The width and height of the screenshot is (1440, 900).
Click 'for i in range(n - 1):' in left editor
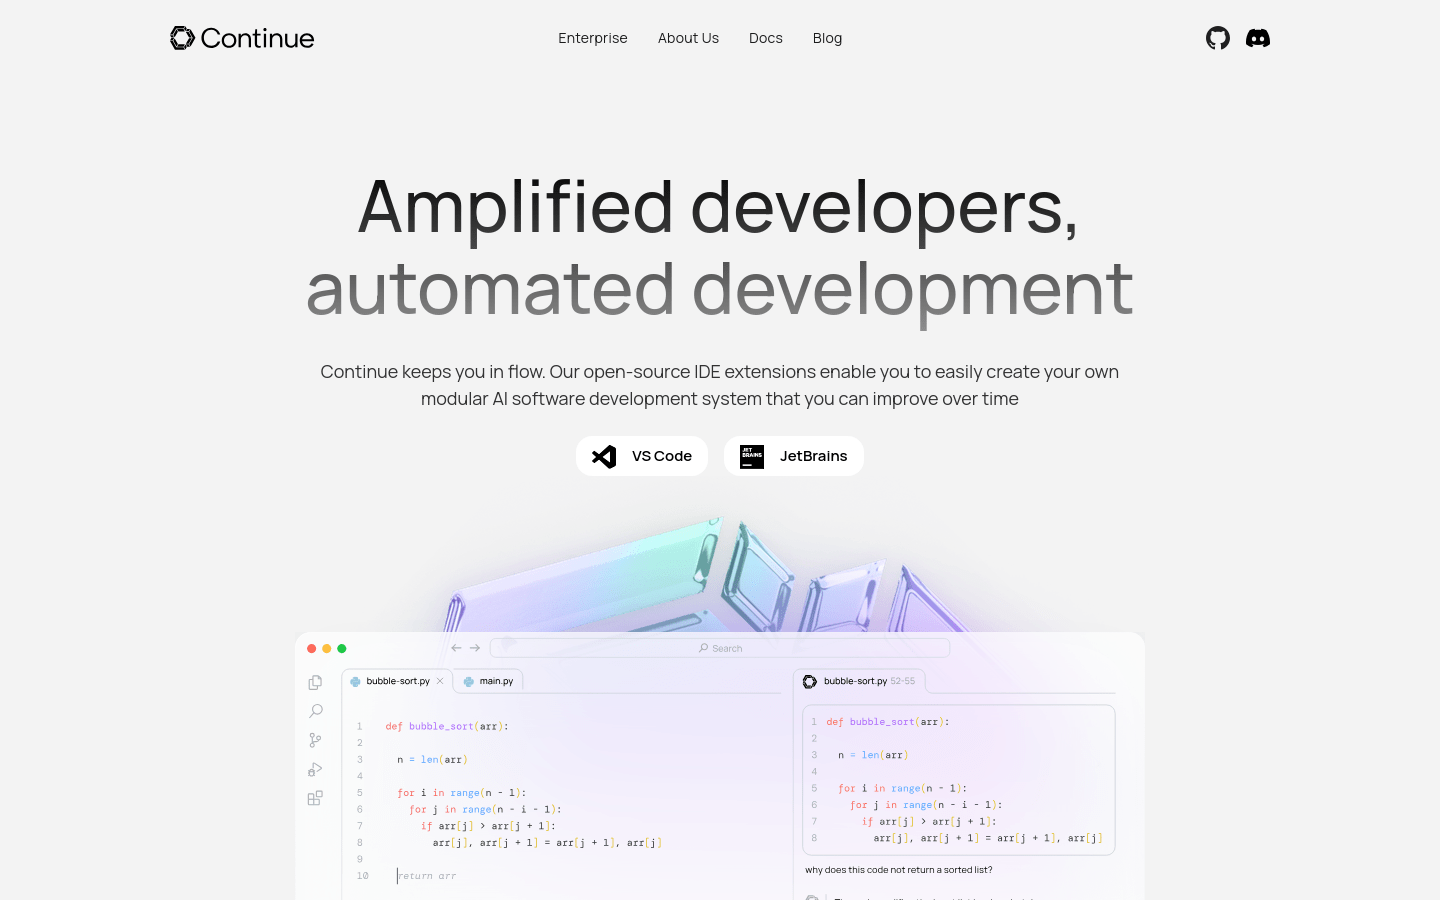point(461,793)
